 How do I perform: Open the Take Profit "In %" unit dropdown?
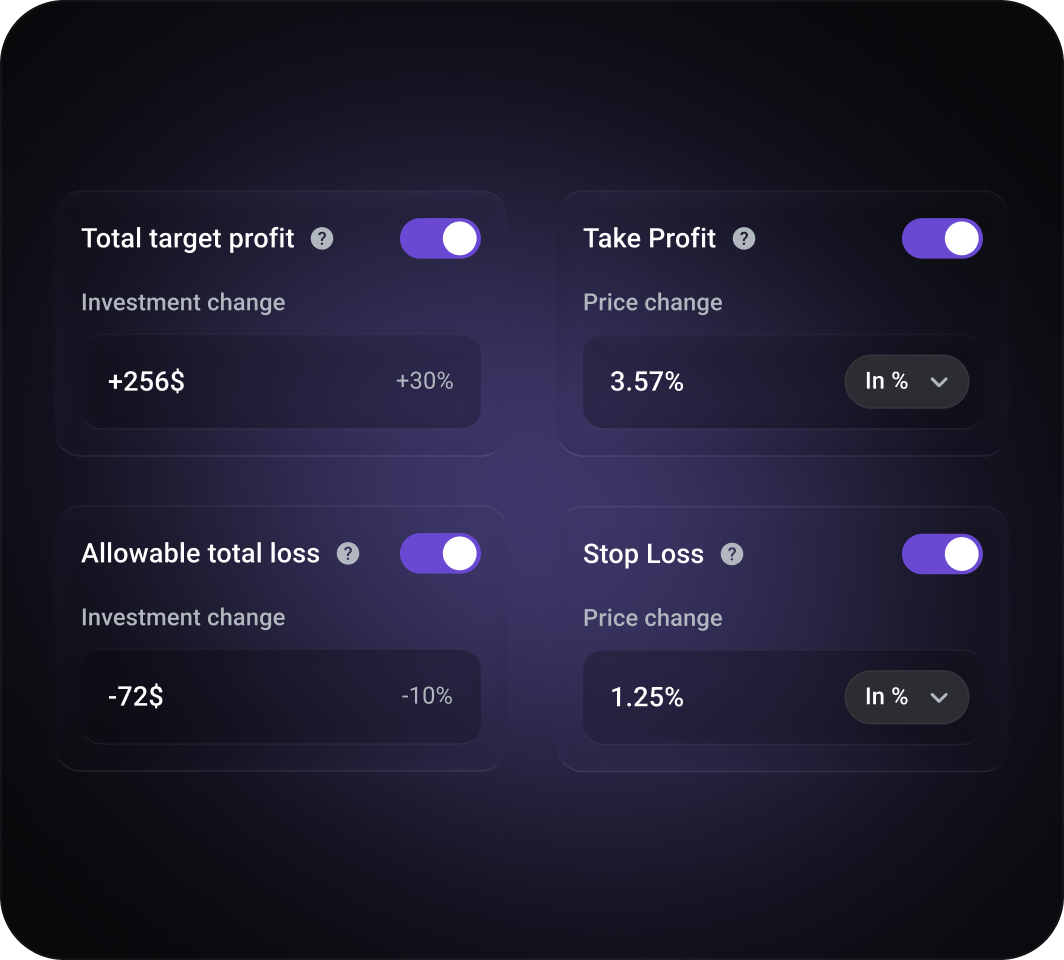pyautogui.click(x=906, y=382)
